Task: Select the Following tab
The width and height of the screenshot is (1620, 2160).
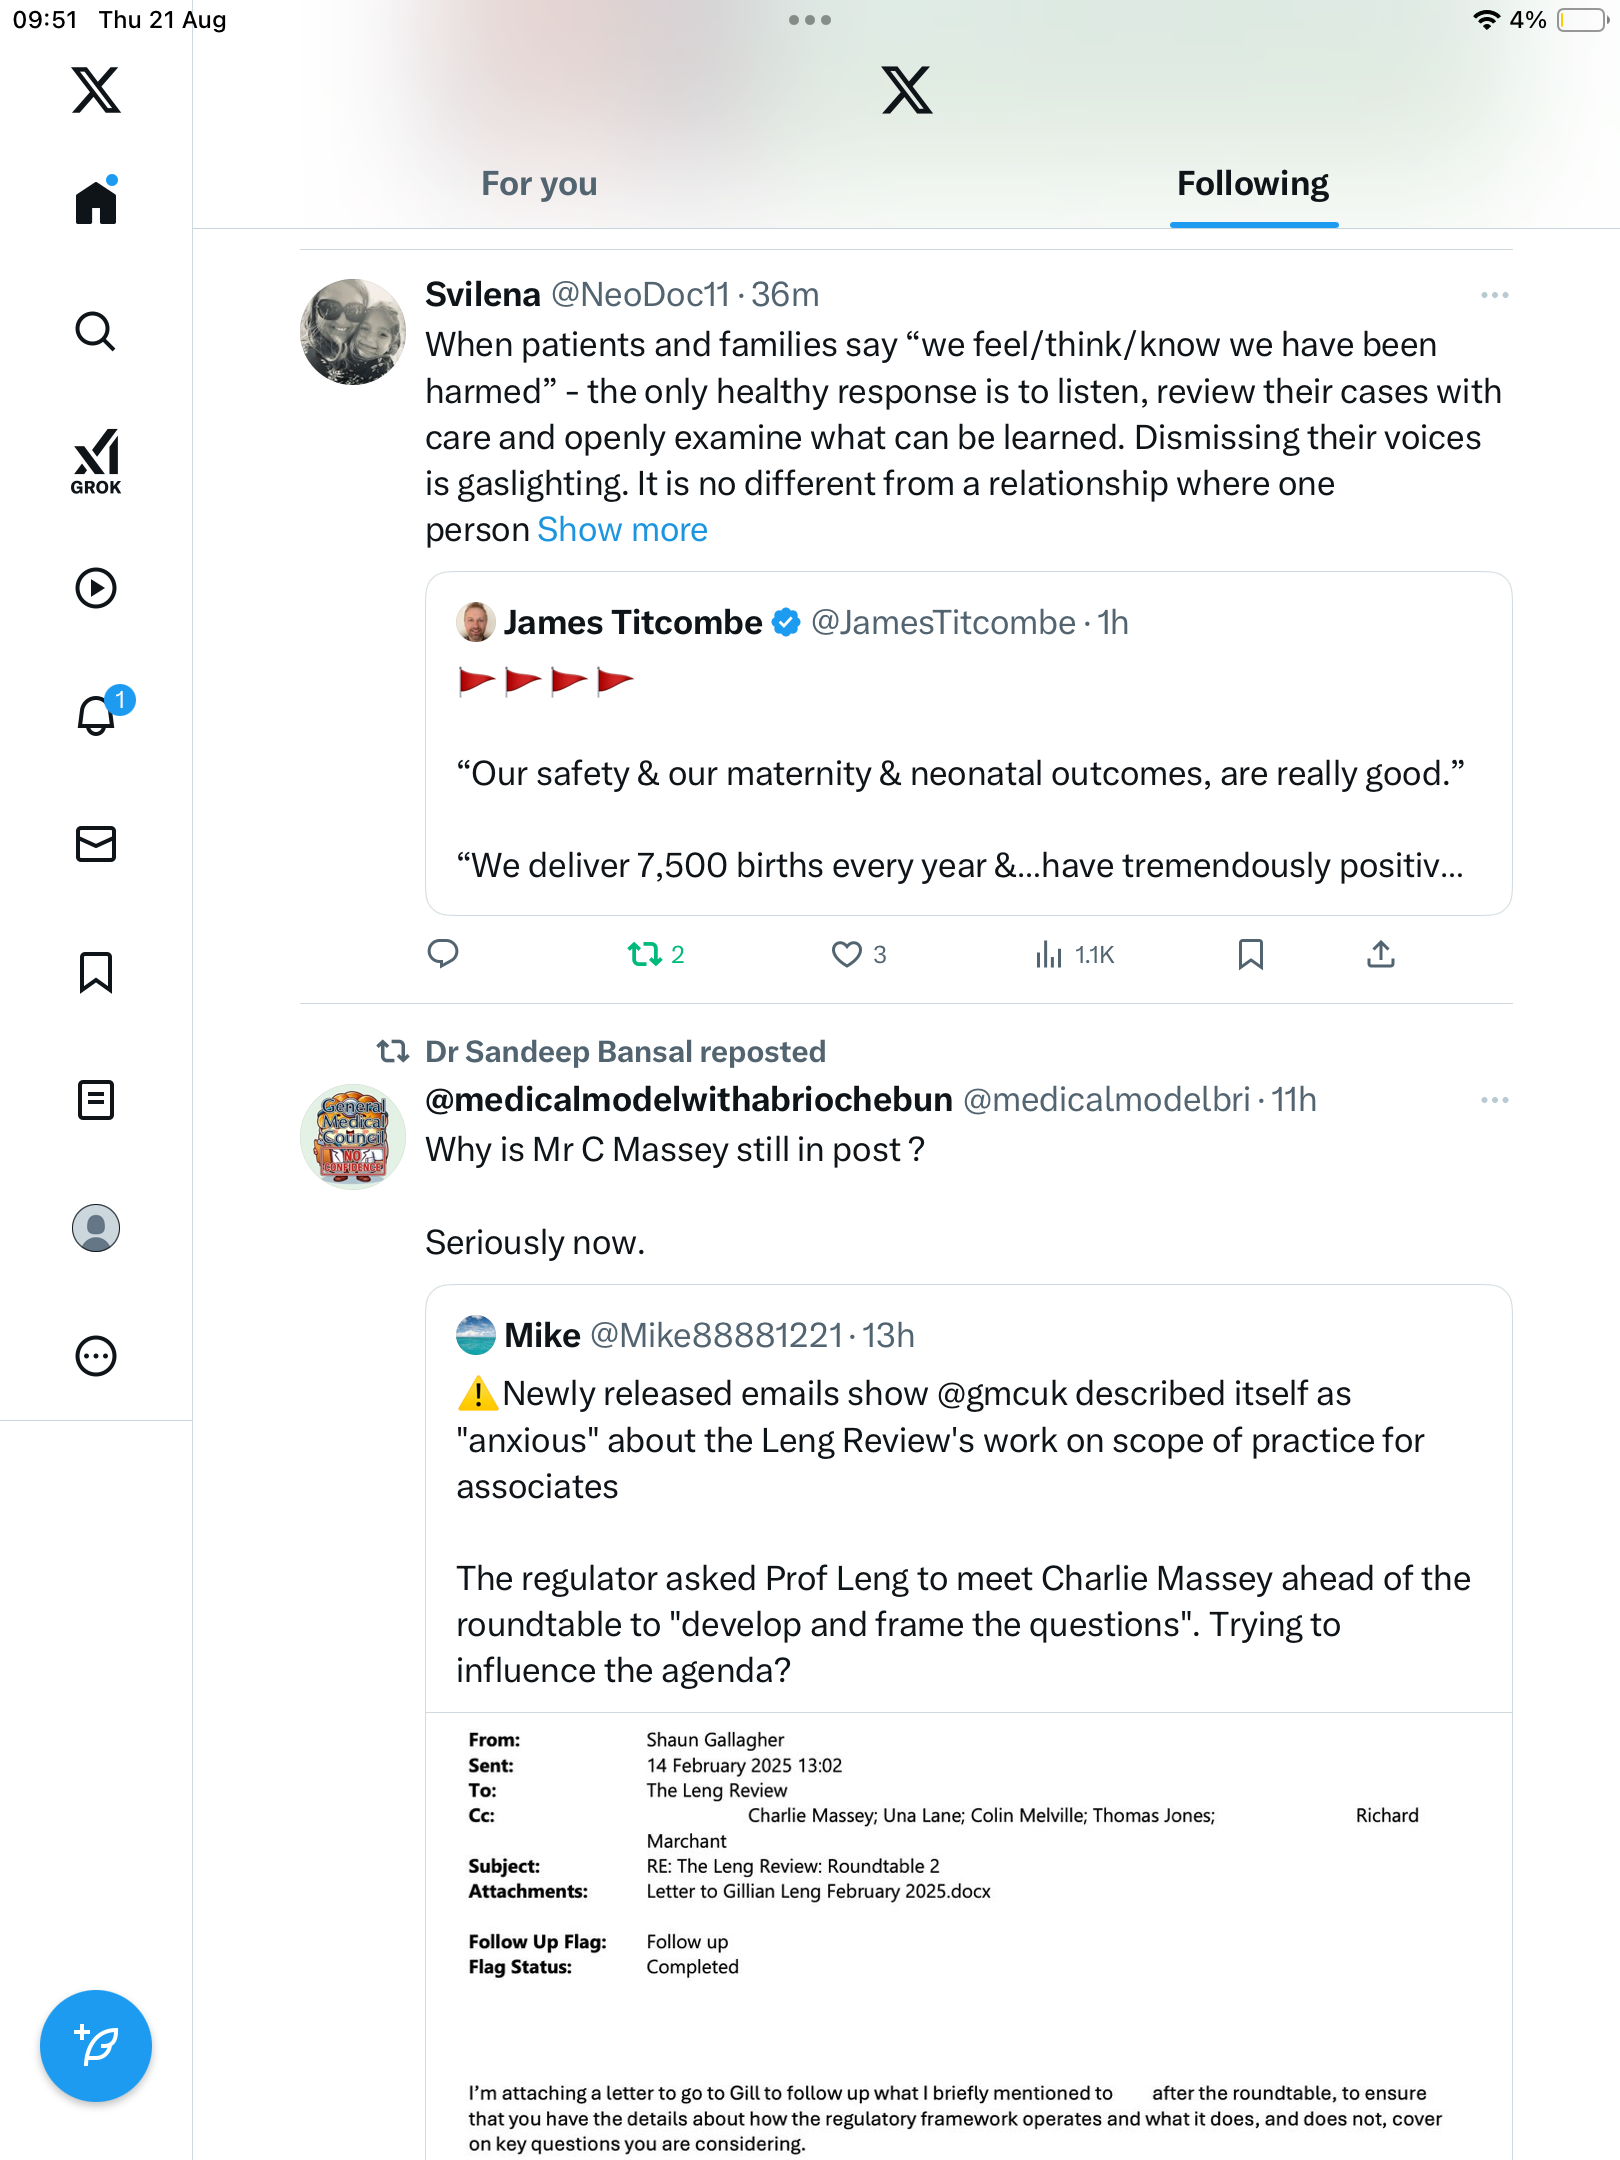Action: [x=1252, y=184]
